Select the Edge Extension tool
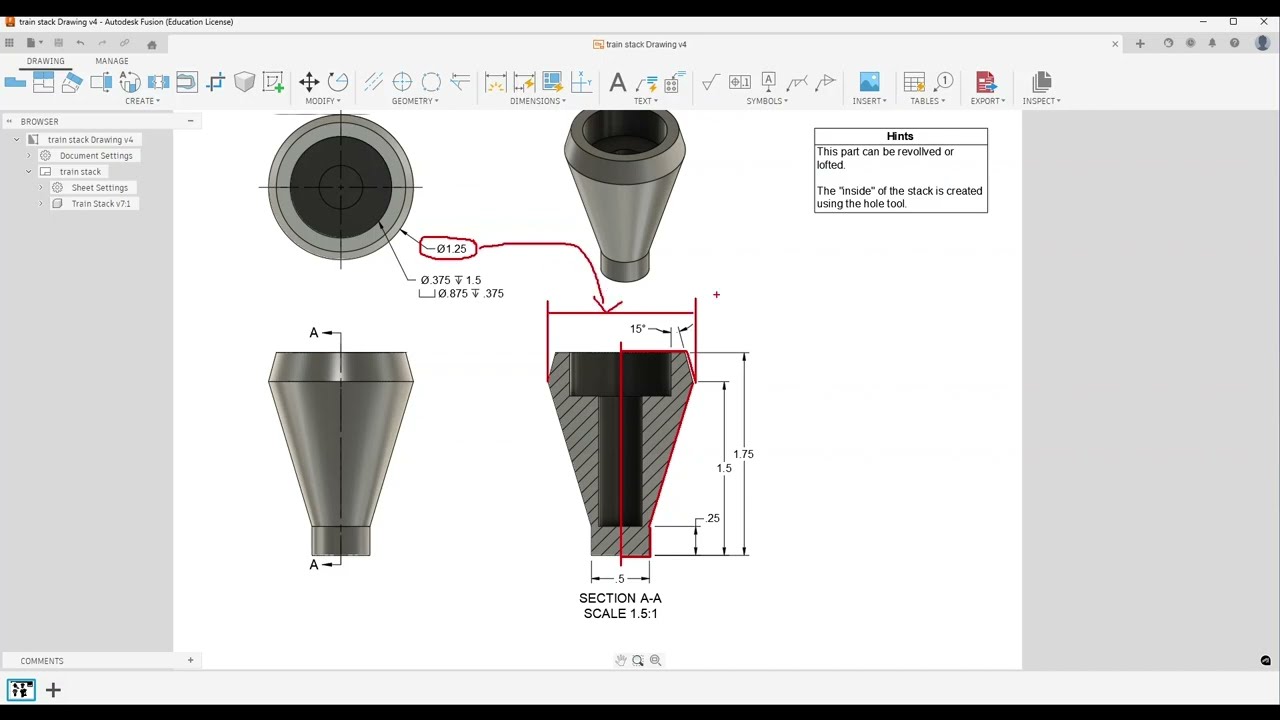Image resolution: width=1280 pixels, height=720 pixels. coord(460,82)
